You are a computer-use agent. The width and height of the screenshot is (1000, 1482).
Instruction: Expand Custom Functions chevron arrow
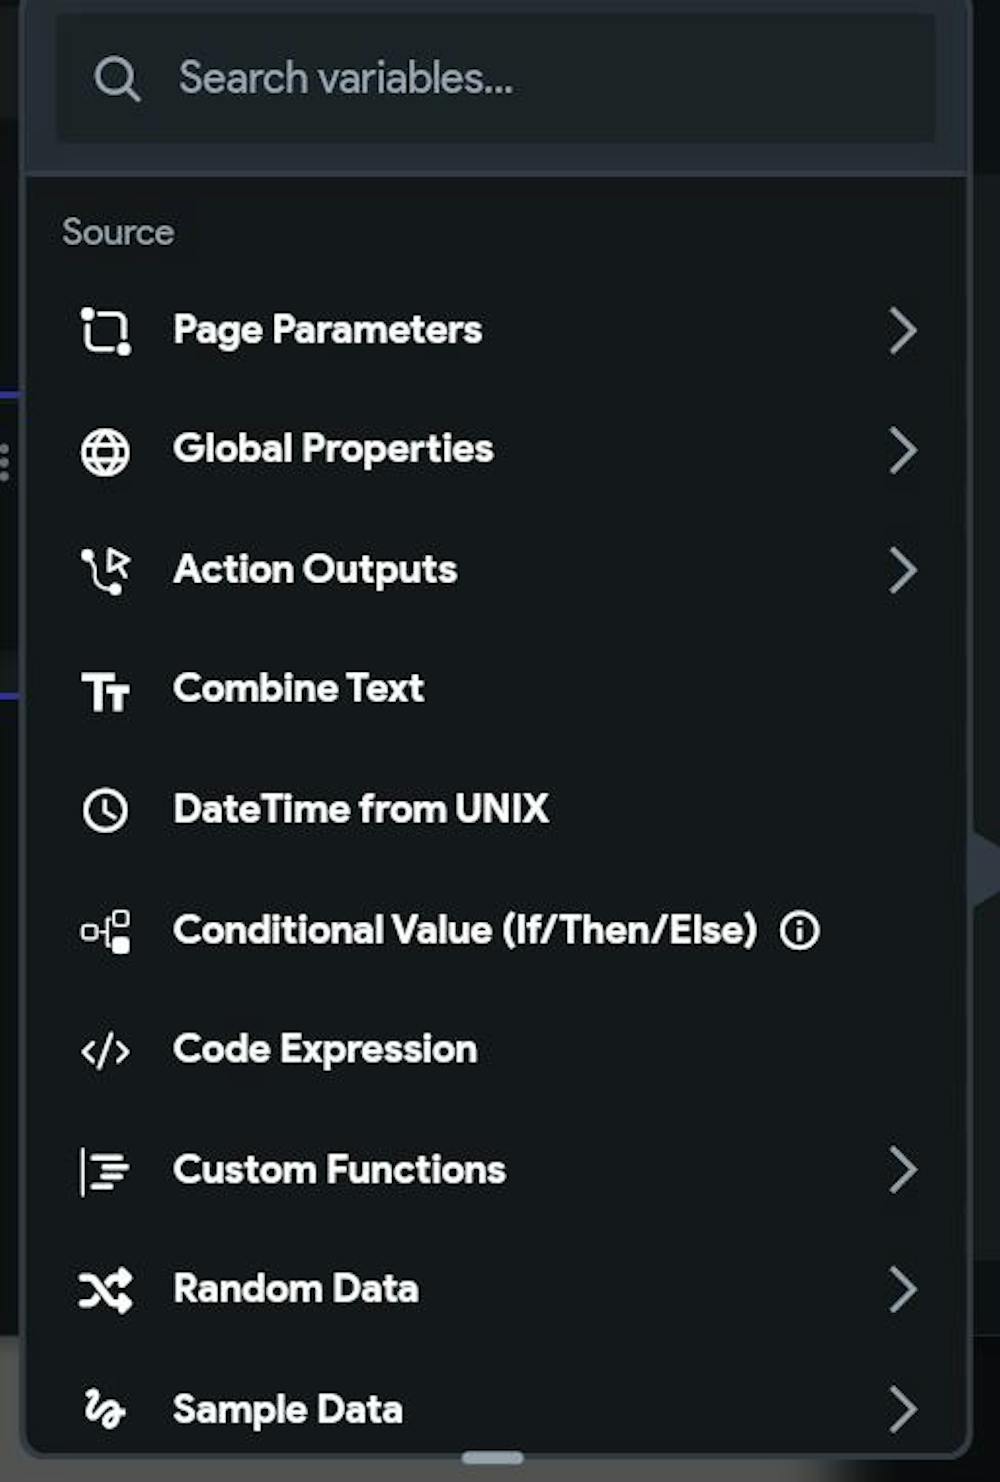point(902,1170)
